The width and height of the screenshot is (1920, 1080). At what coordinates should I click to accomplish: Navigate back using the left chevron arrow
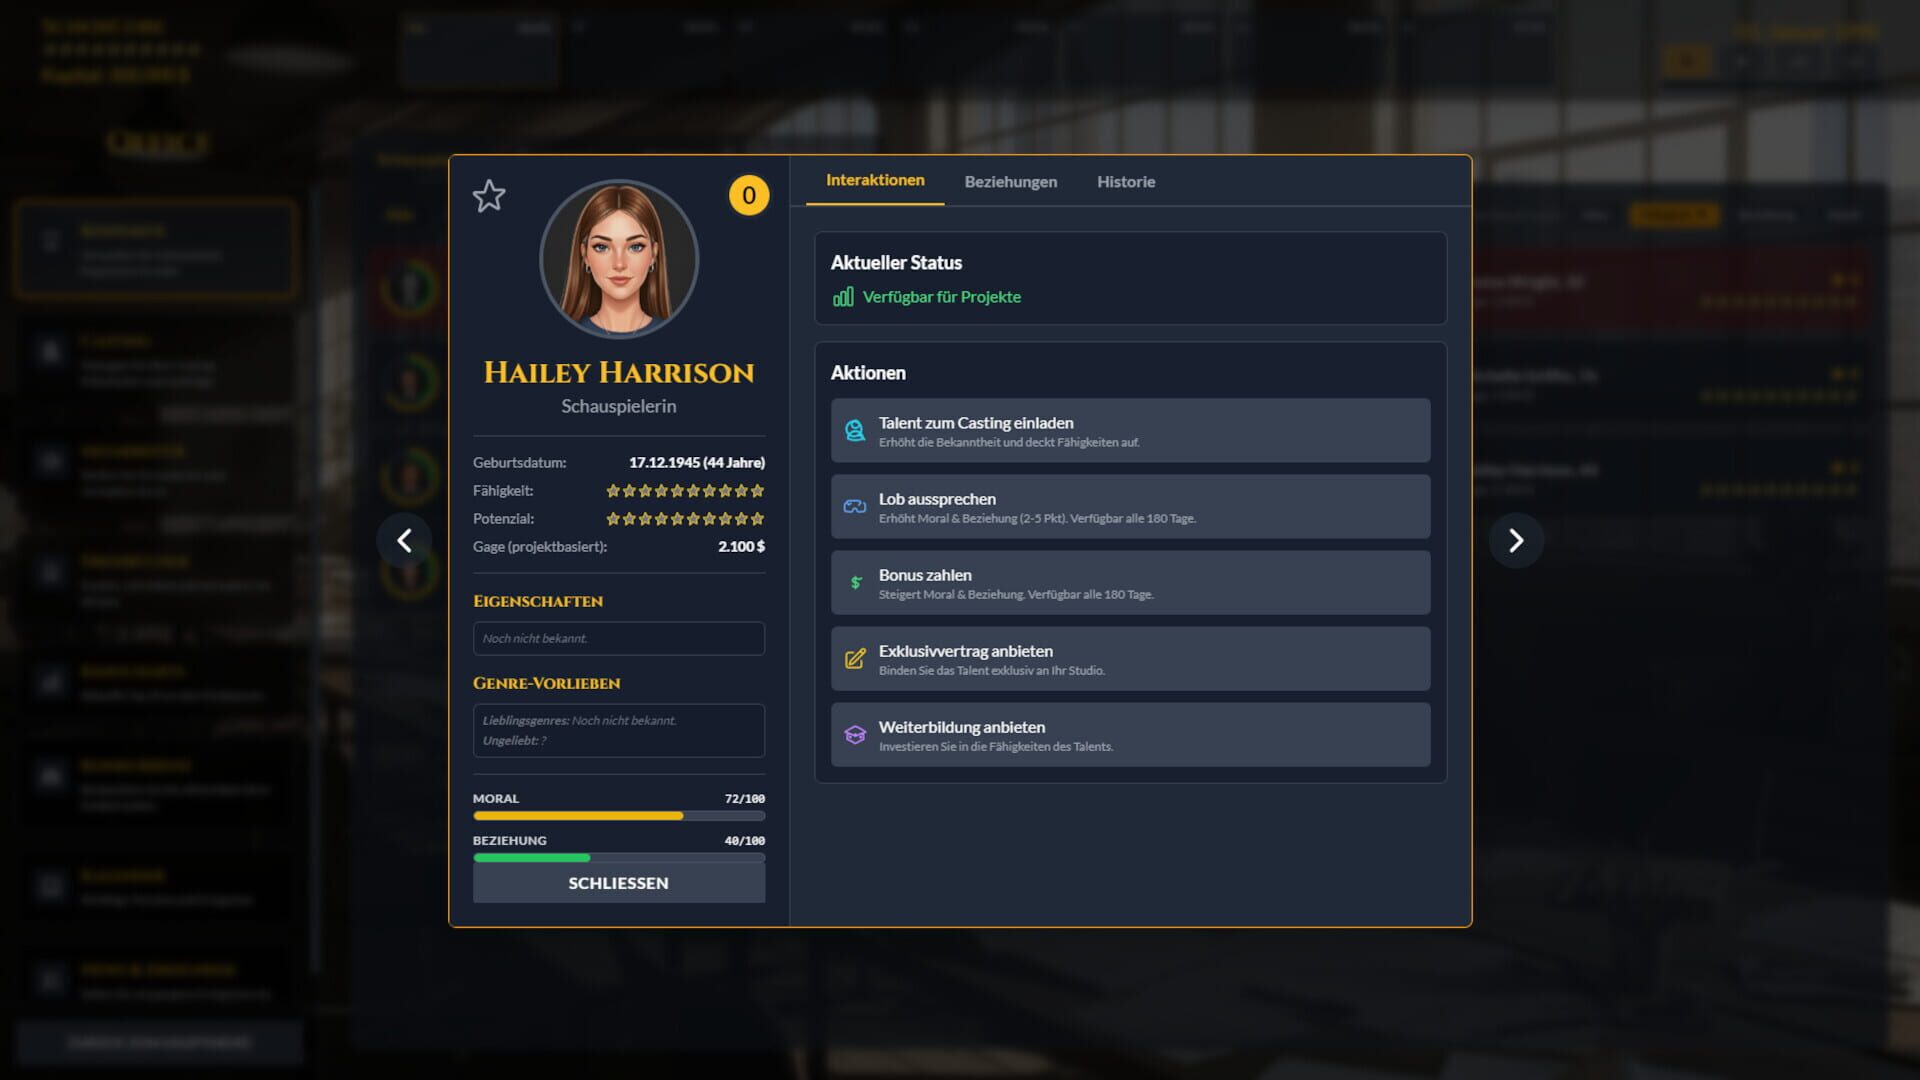click(x=404, y=540)
